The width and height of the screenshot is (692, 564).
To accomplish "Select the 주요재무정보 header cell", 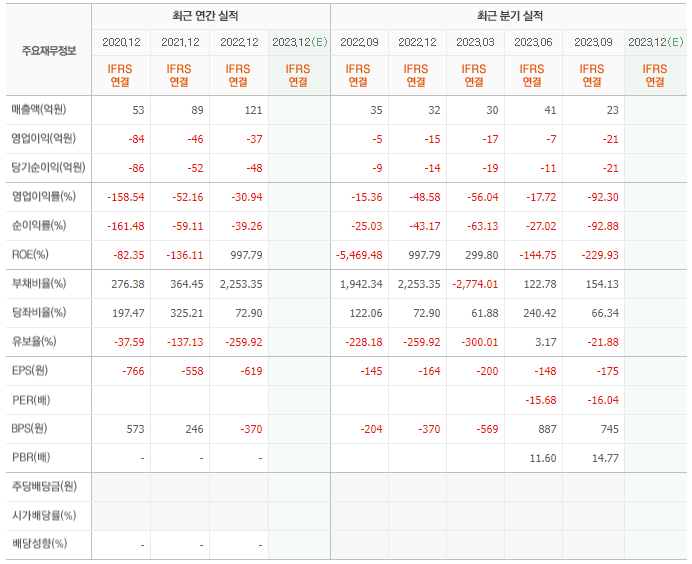I will [x=49, y=50].
